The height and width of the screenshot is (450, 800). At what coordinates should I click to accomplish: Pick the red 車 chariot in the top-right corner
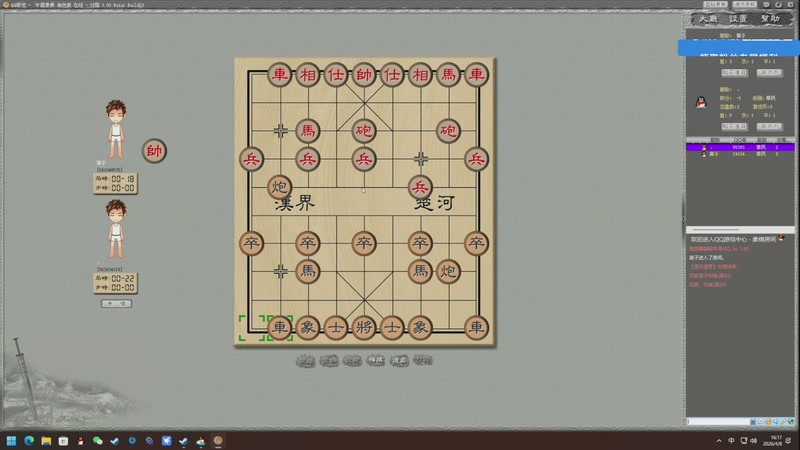coord(477,75)
